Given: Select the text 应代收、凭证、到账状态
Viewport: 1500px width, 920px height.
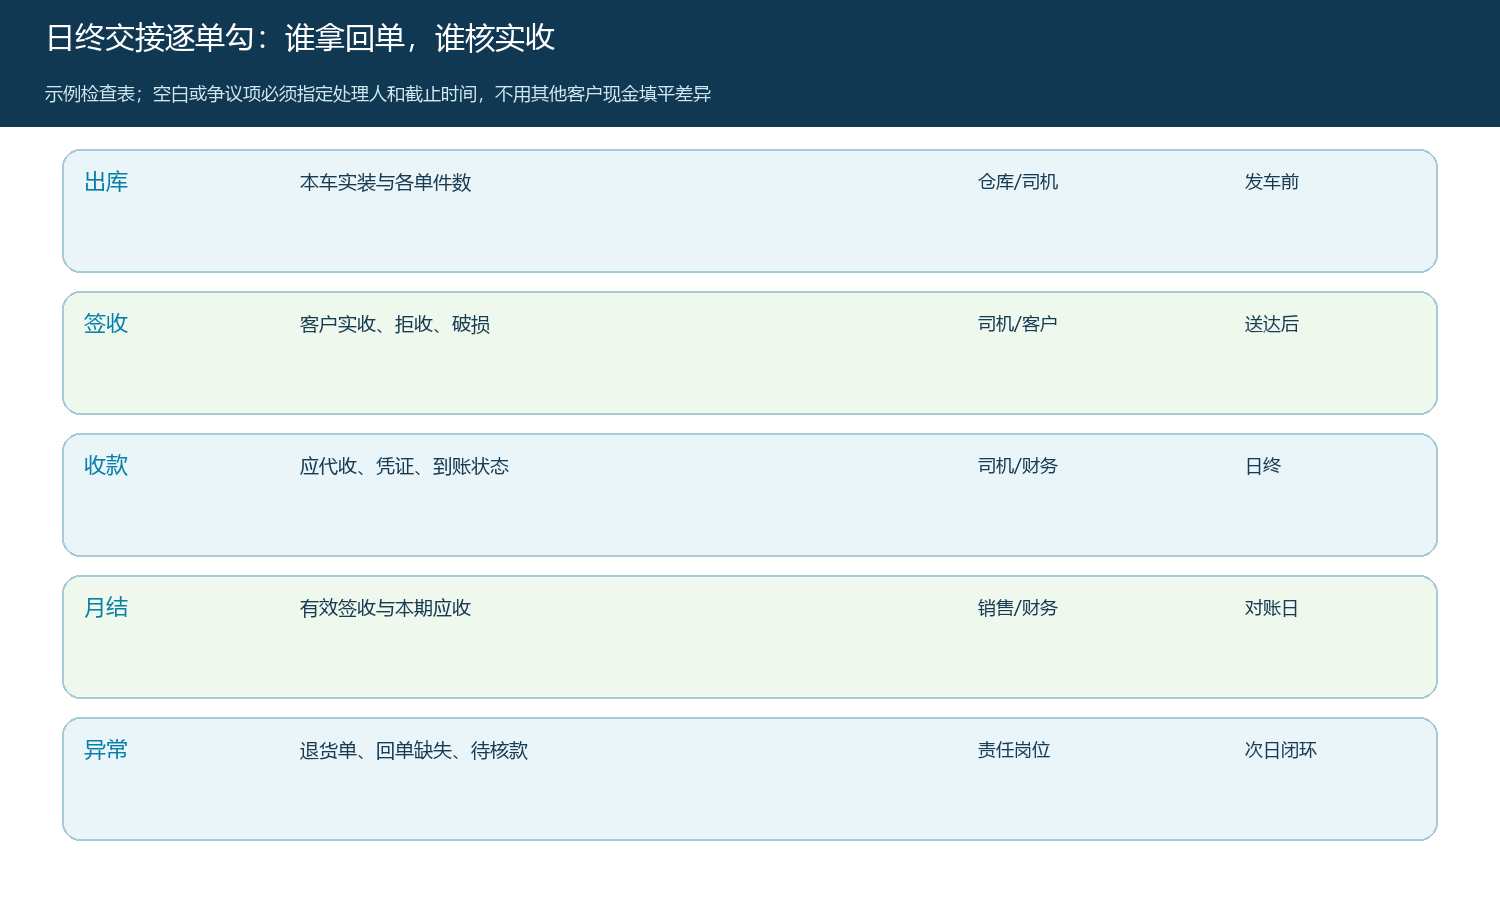Looking at the screenshot, I should pos(404,466).
